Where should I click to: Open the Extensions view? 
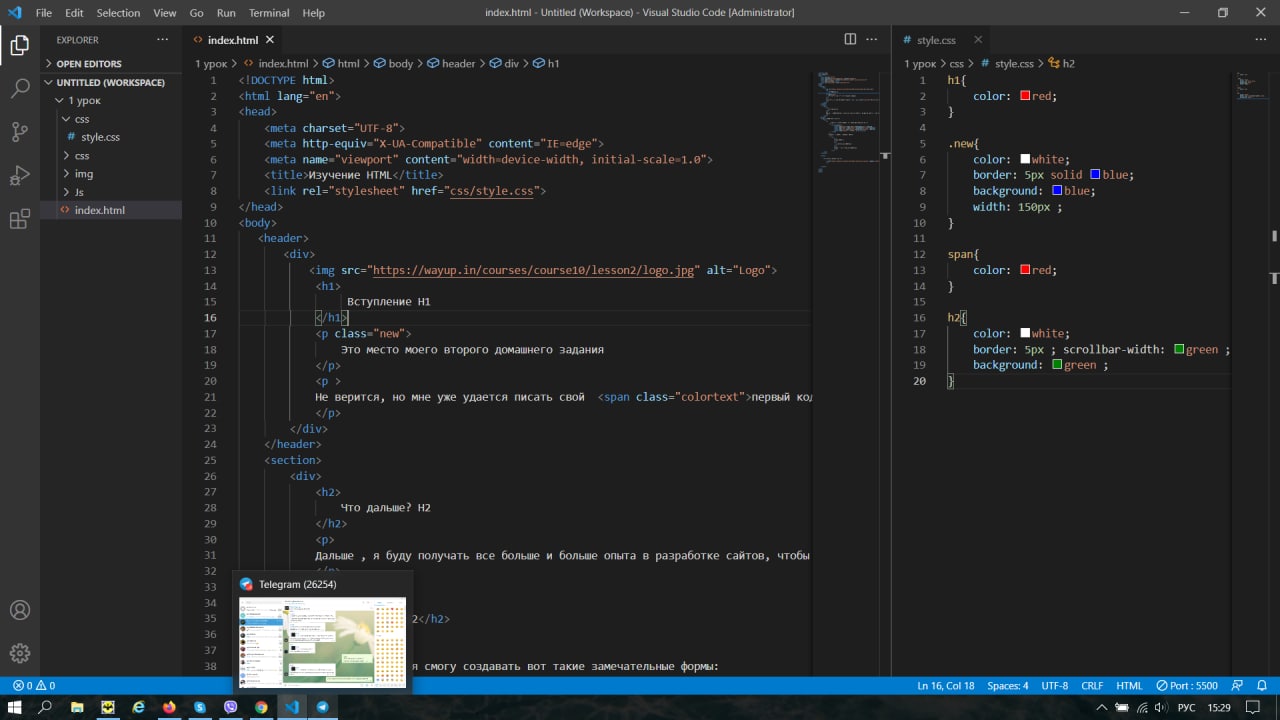[x=20, y=220]
